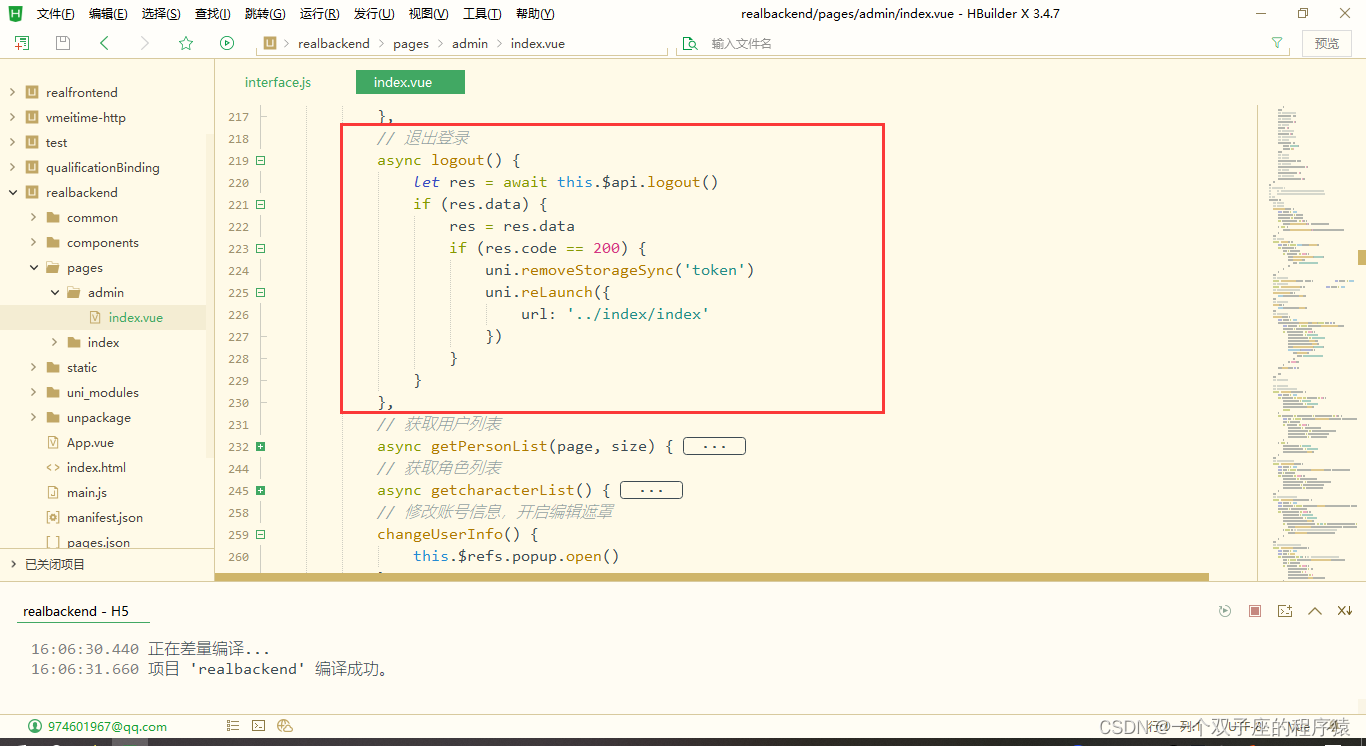1366x746 pixels.
Task: Go forward with the right arrow icon
Action: [x=145, y=43]
